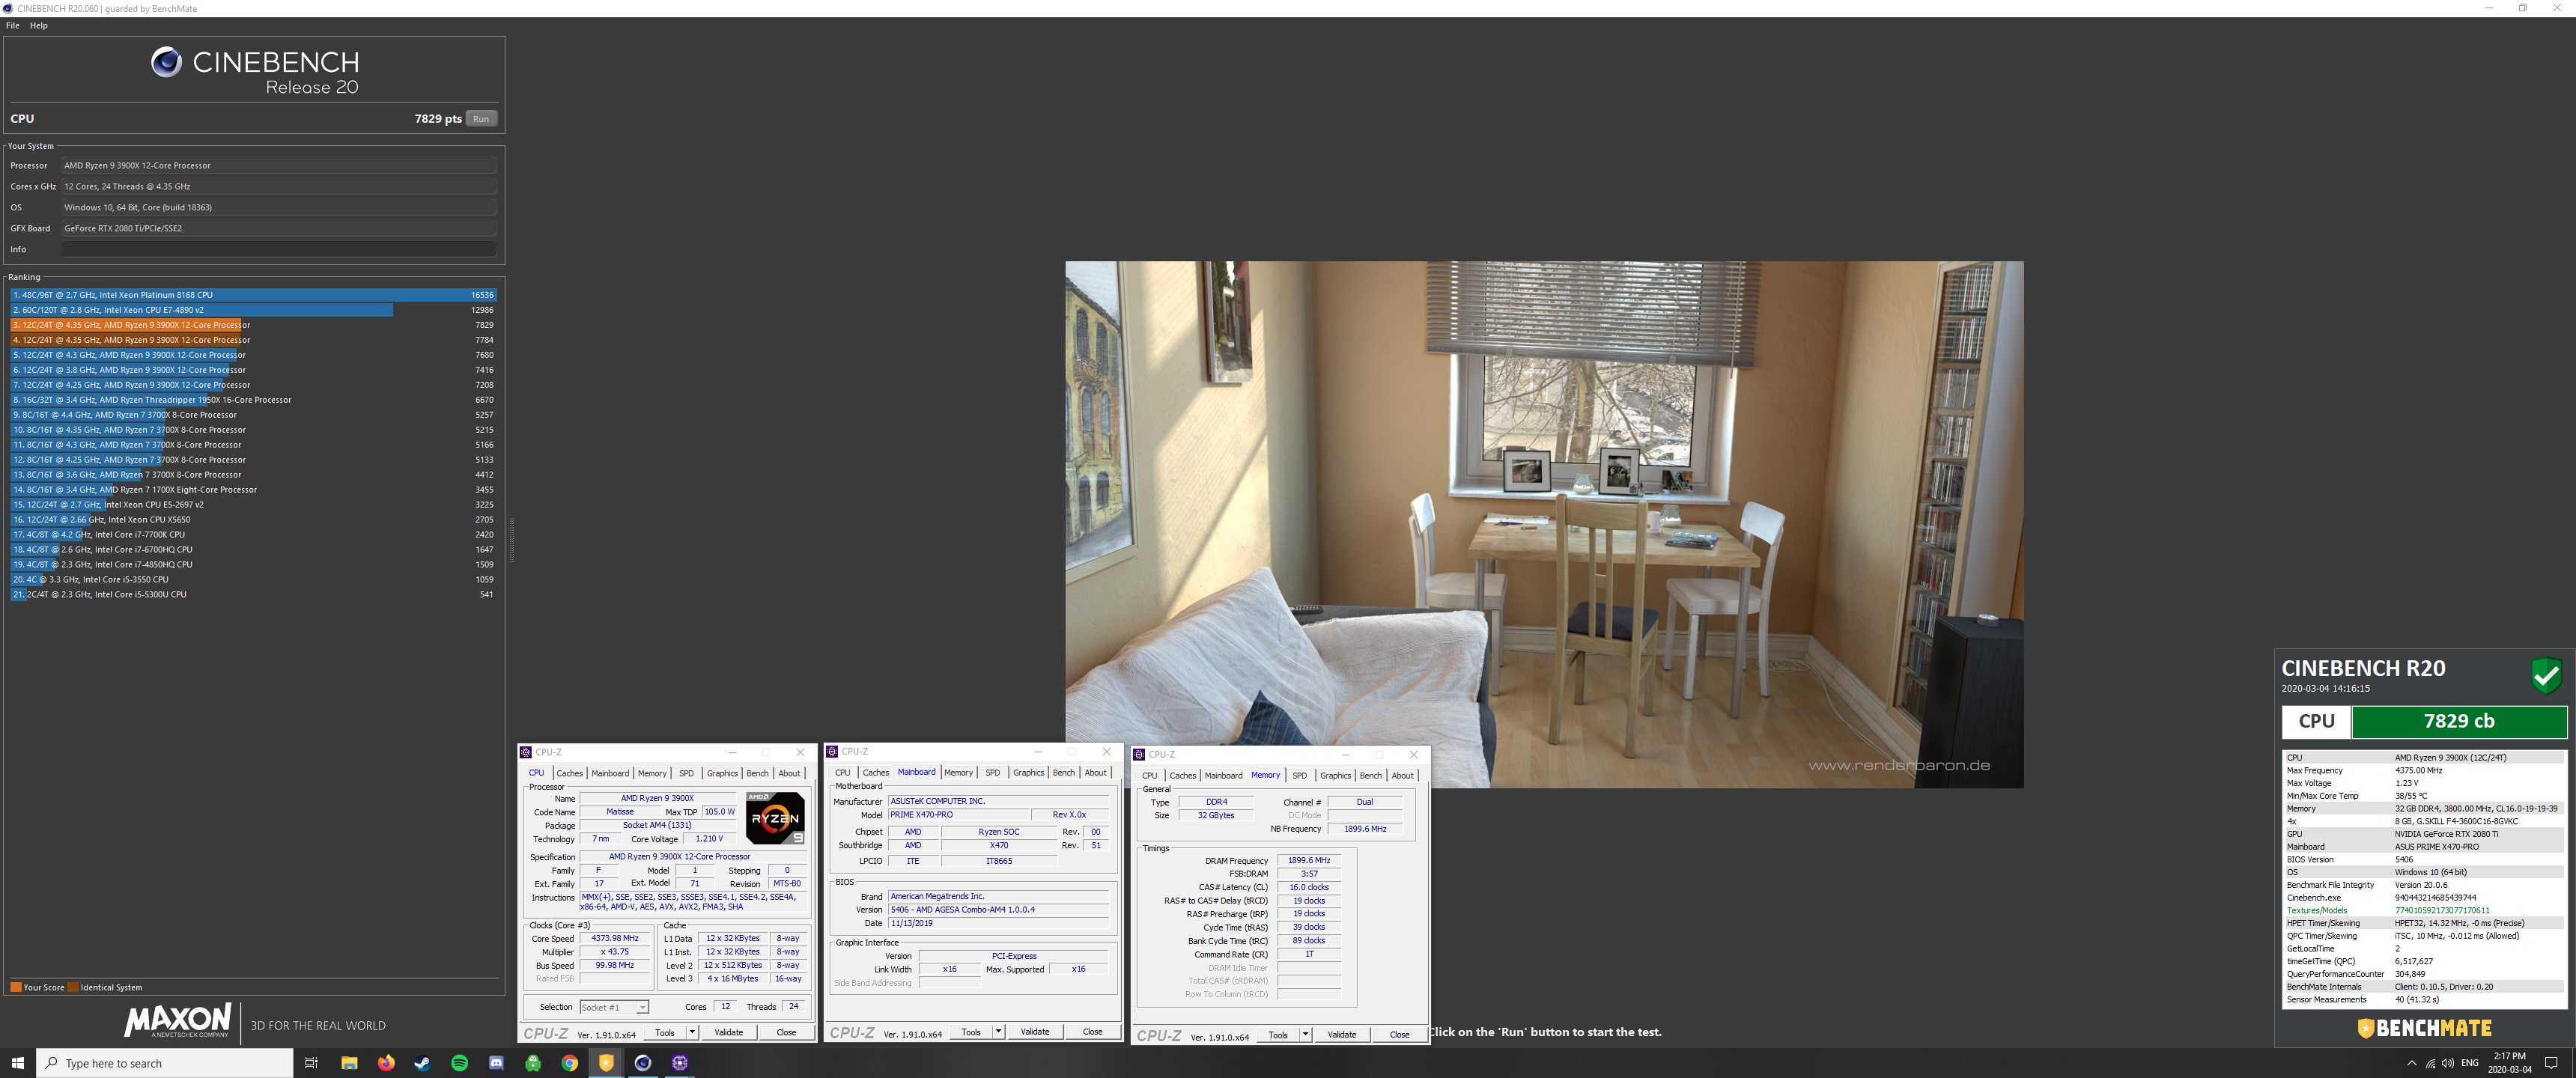Open SPD tab in first CPU-Z window
This screenshot has width=2576, height=1078.
click(686, 773)
